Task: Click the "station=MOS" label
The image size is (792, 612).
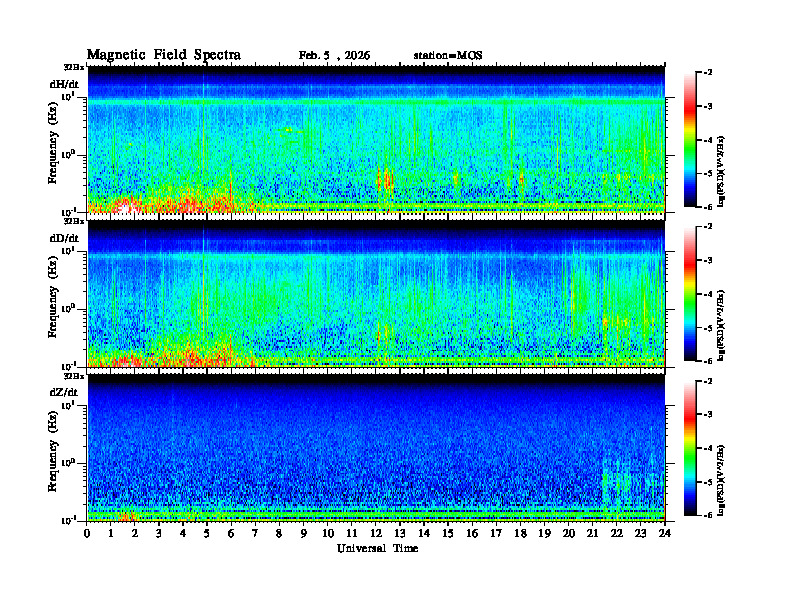Action: tap(448, 56)
